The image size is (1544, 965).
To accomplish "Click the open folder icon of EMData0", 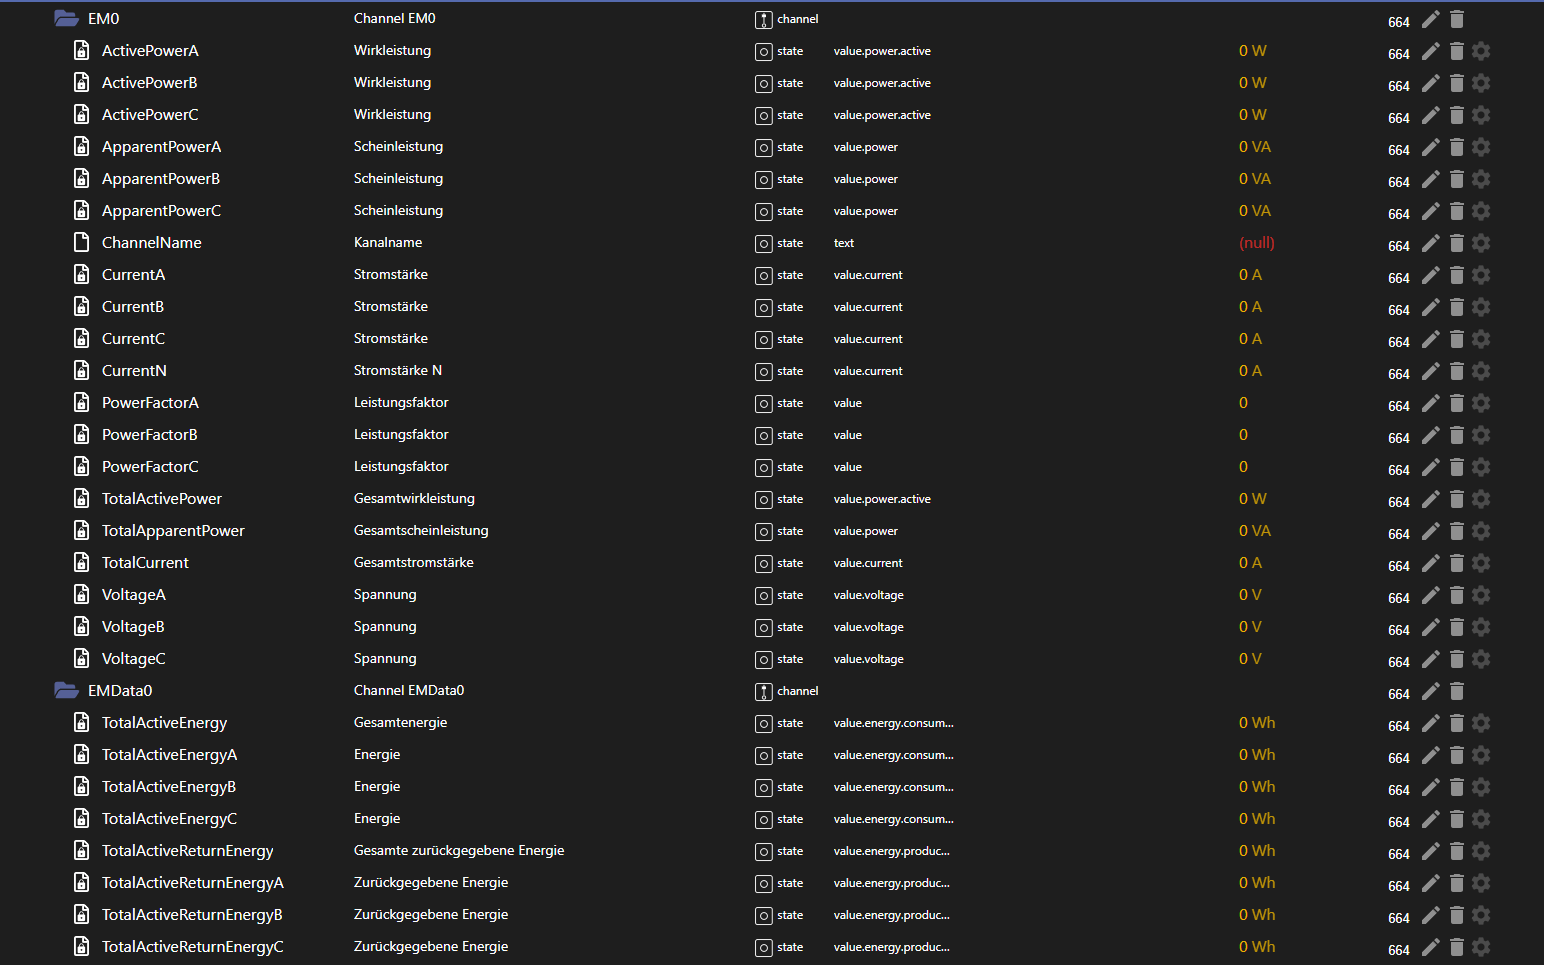I will (66, 690).
